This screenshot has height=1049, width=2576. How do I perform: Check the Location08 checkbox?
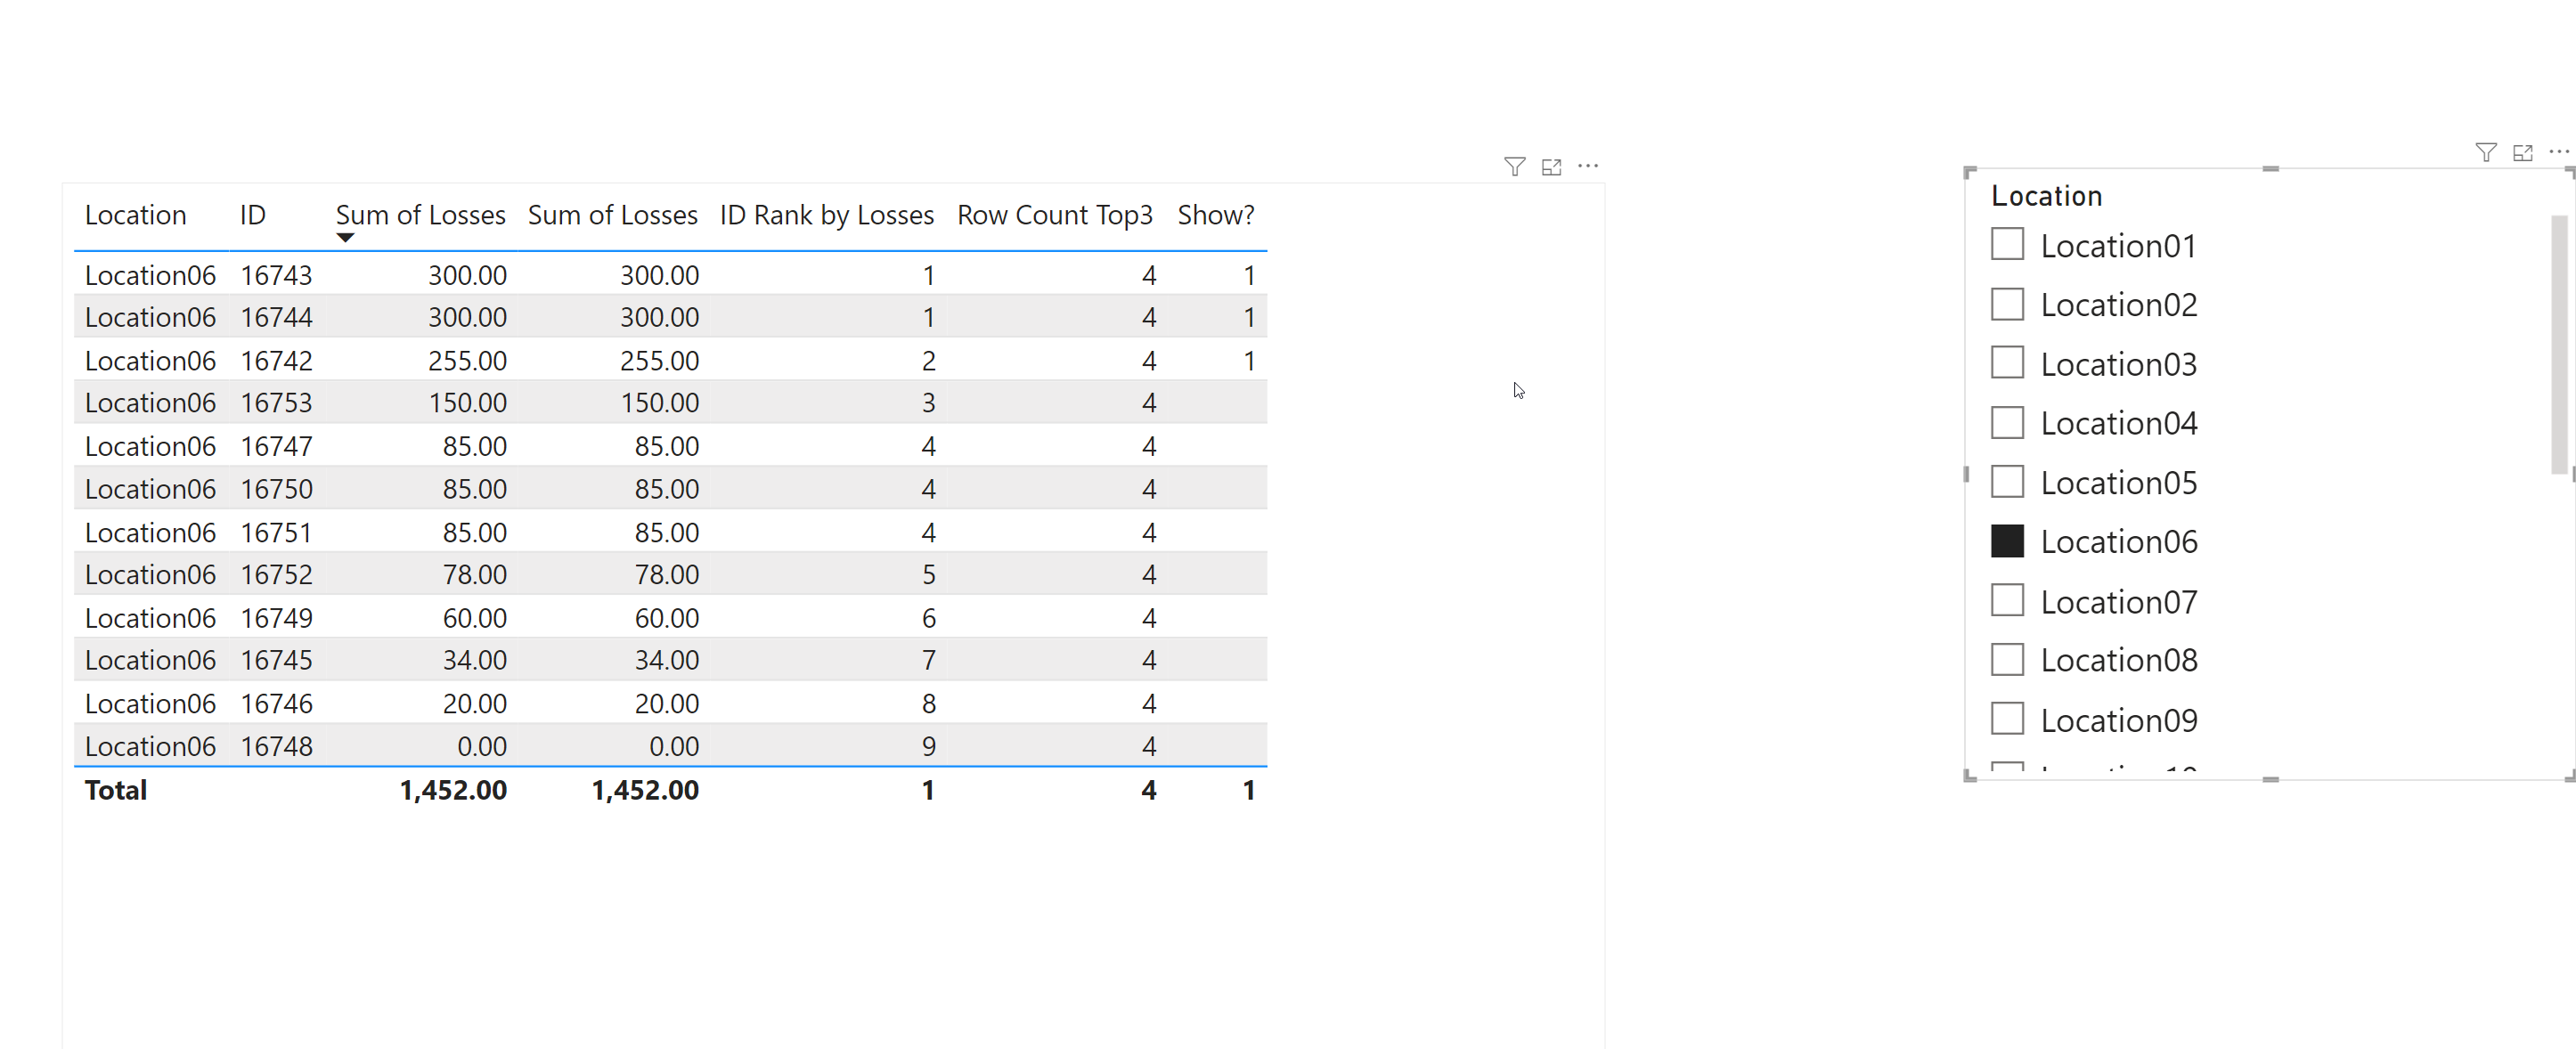[x=2007, y=659]
